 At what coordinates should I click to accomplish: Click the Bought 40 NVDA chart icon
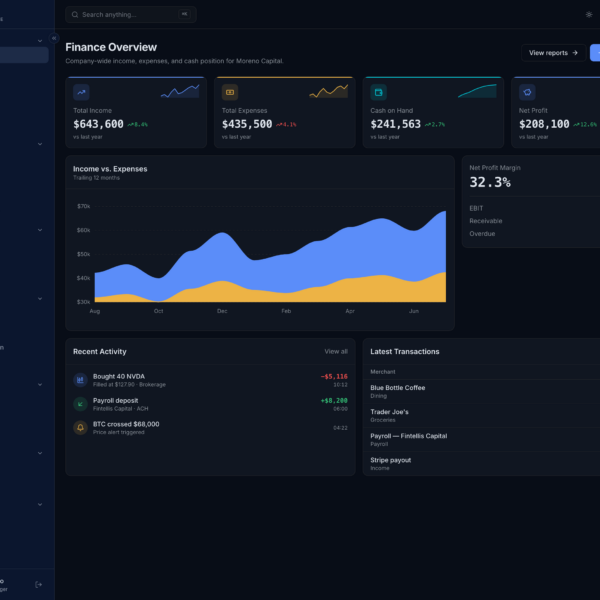click(80, 380)
